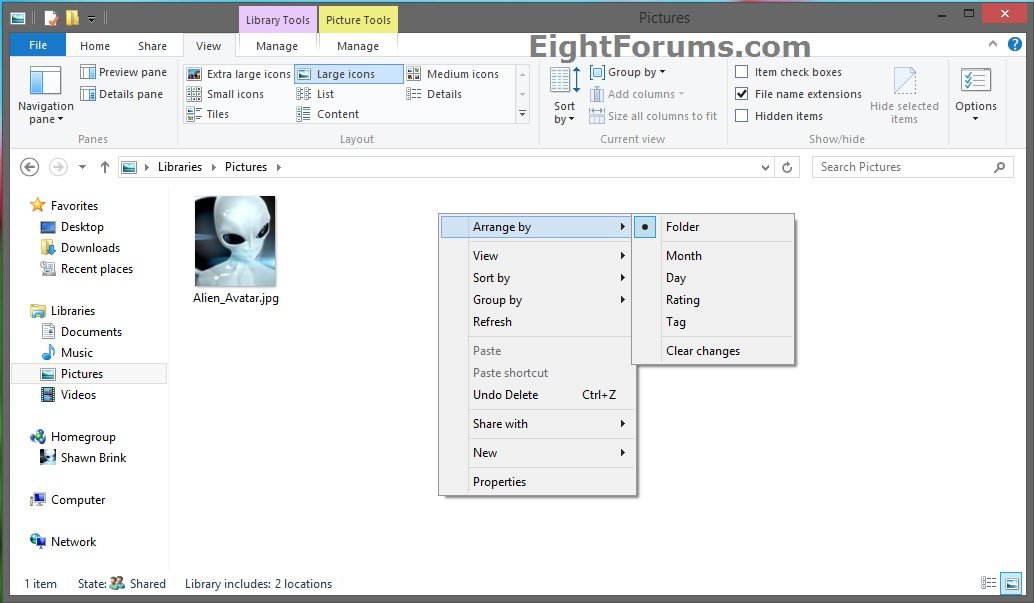
Task: Click the Refresh button beside address bar
Action: [787, 167]
